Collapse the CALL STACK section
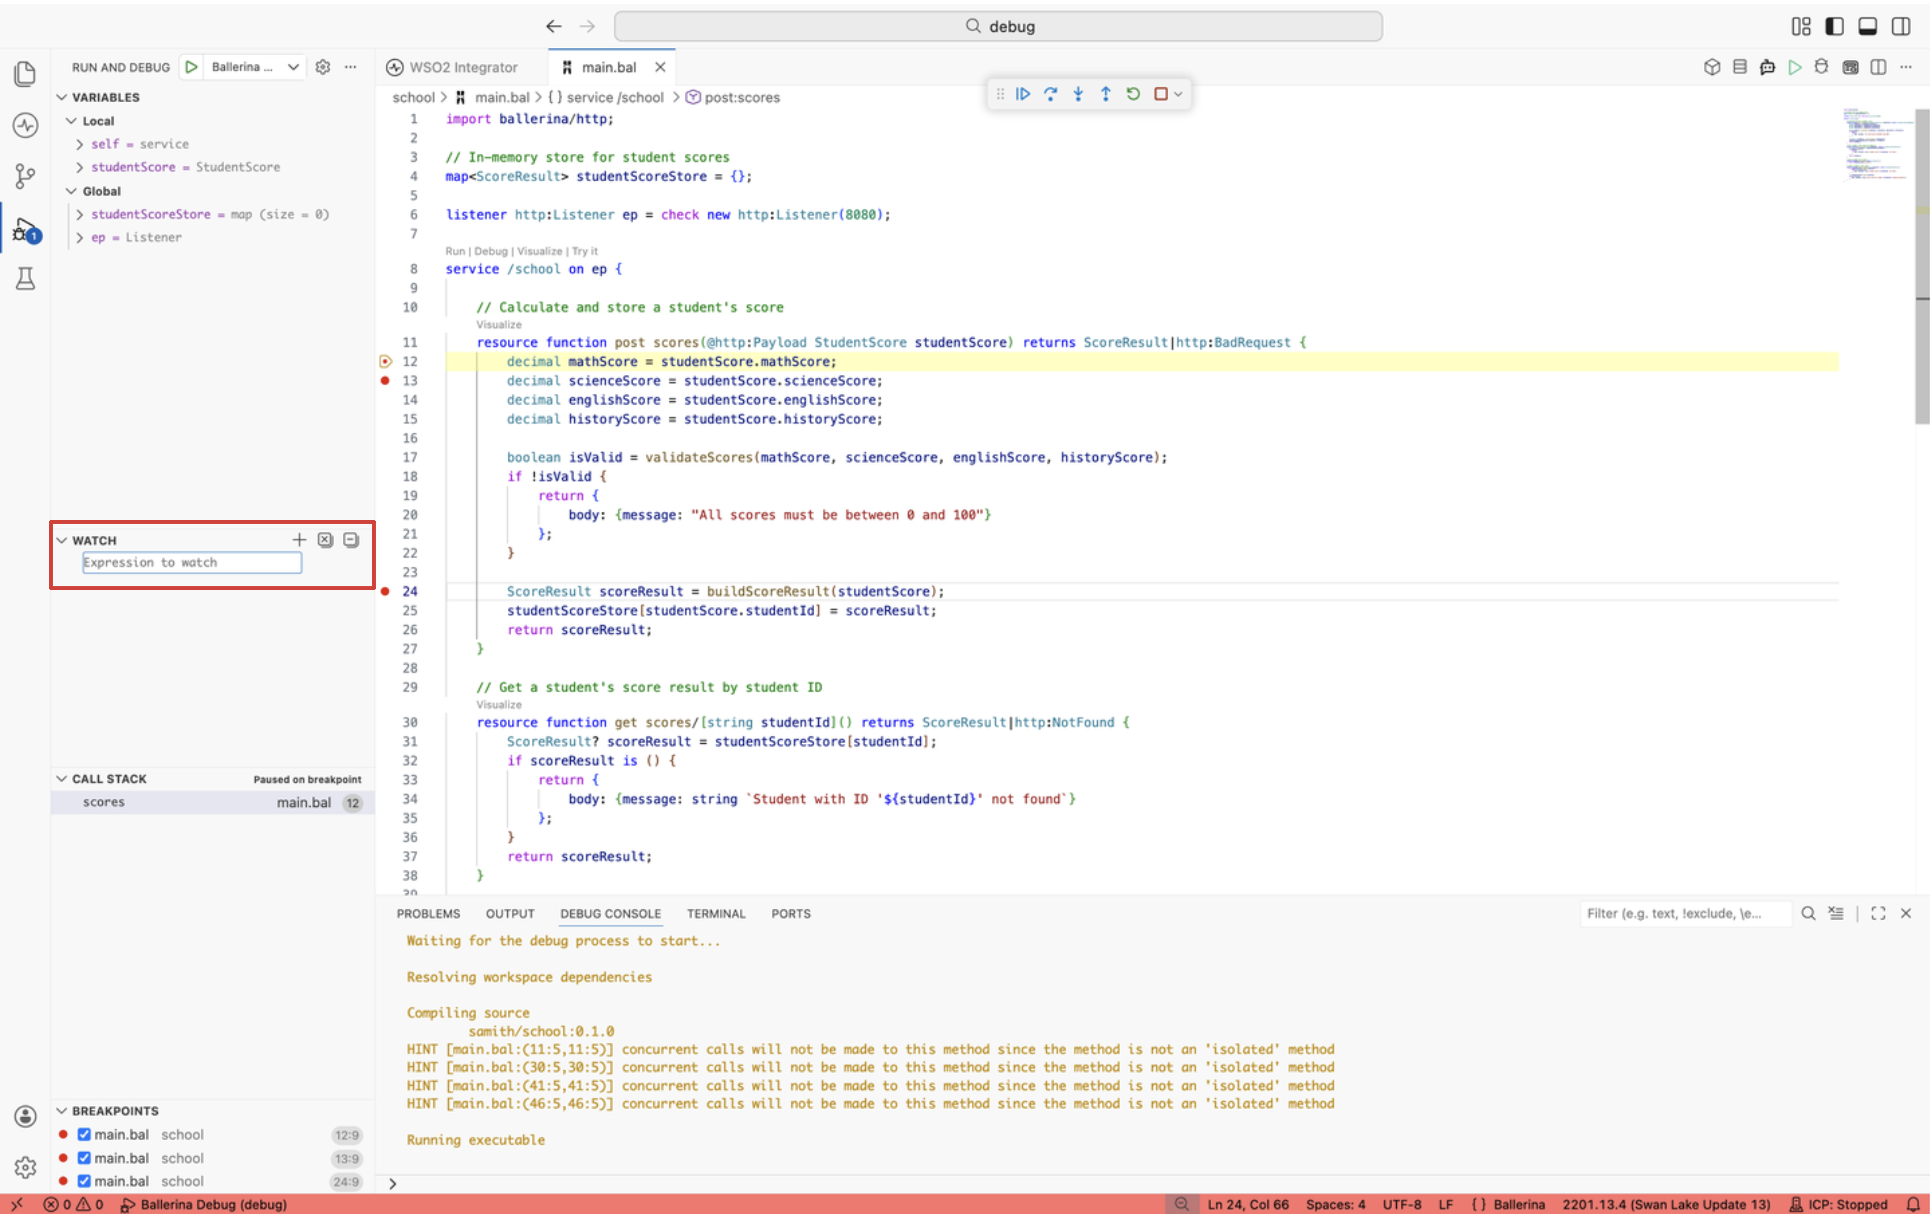 click(x=62, y=778)
